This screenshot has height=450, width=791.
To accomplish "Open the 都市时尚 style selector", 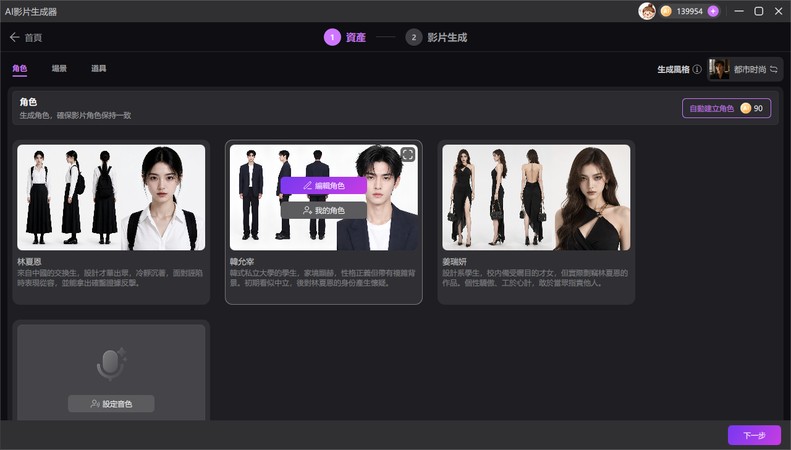I will [745, 69].
